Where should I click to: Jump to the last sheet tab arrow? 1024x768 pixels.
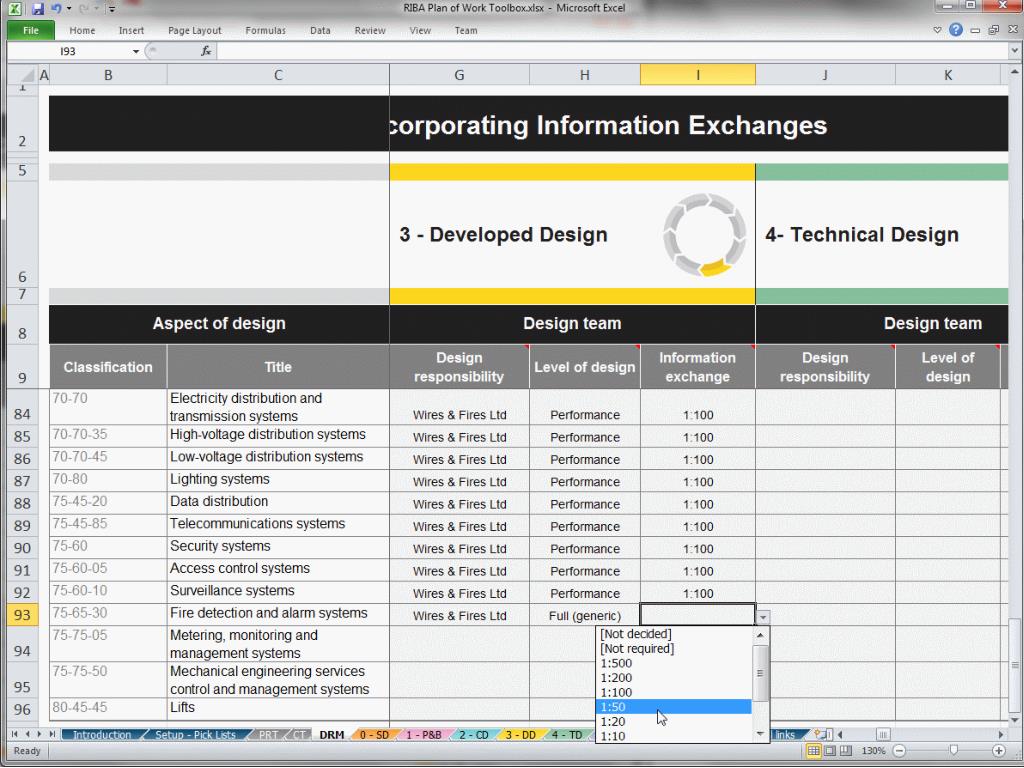(x=52, y=735)
